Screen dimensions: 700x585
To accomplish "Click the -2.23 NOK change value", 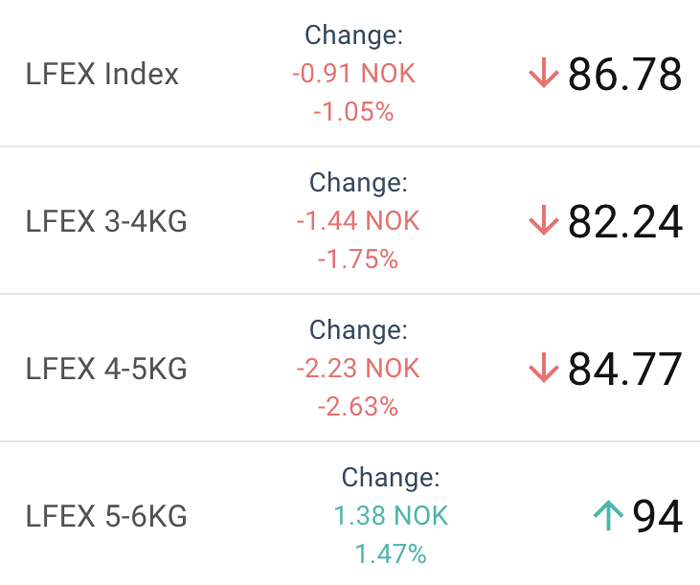I will coord(358,368).
